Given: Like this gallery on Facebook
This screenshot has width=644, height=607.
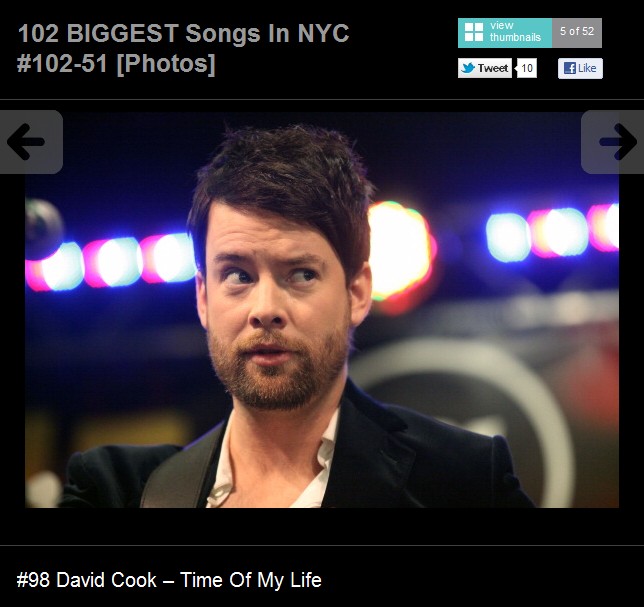Looking at the screenshot, I should [x=580, y=68].
